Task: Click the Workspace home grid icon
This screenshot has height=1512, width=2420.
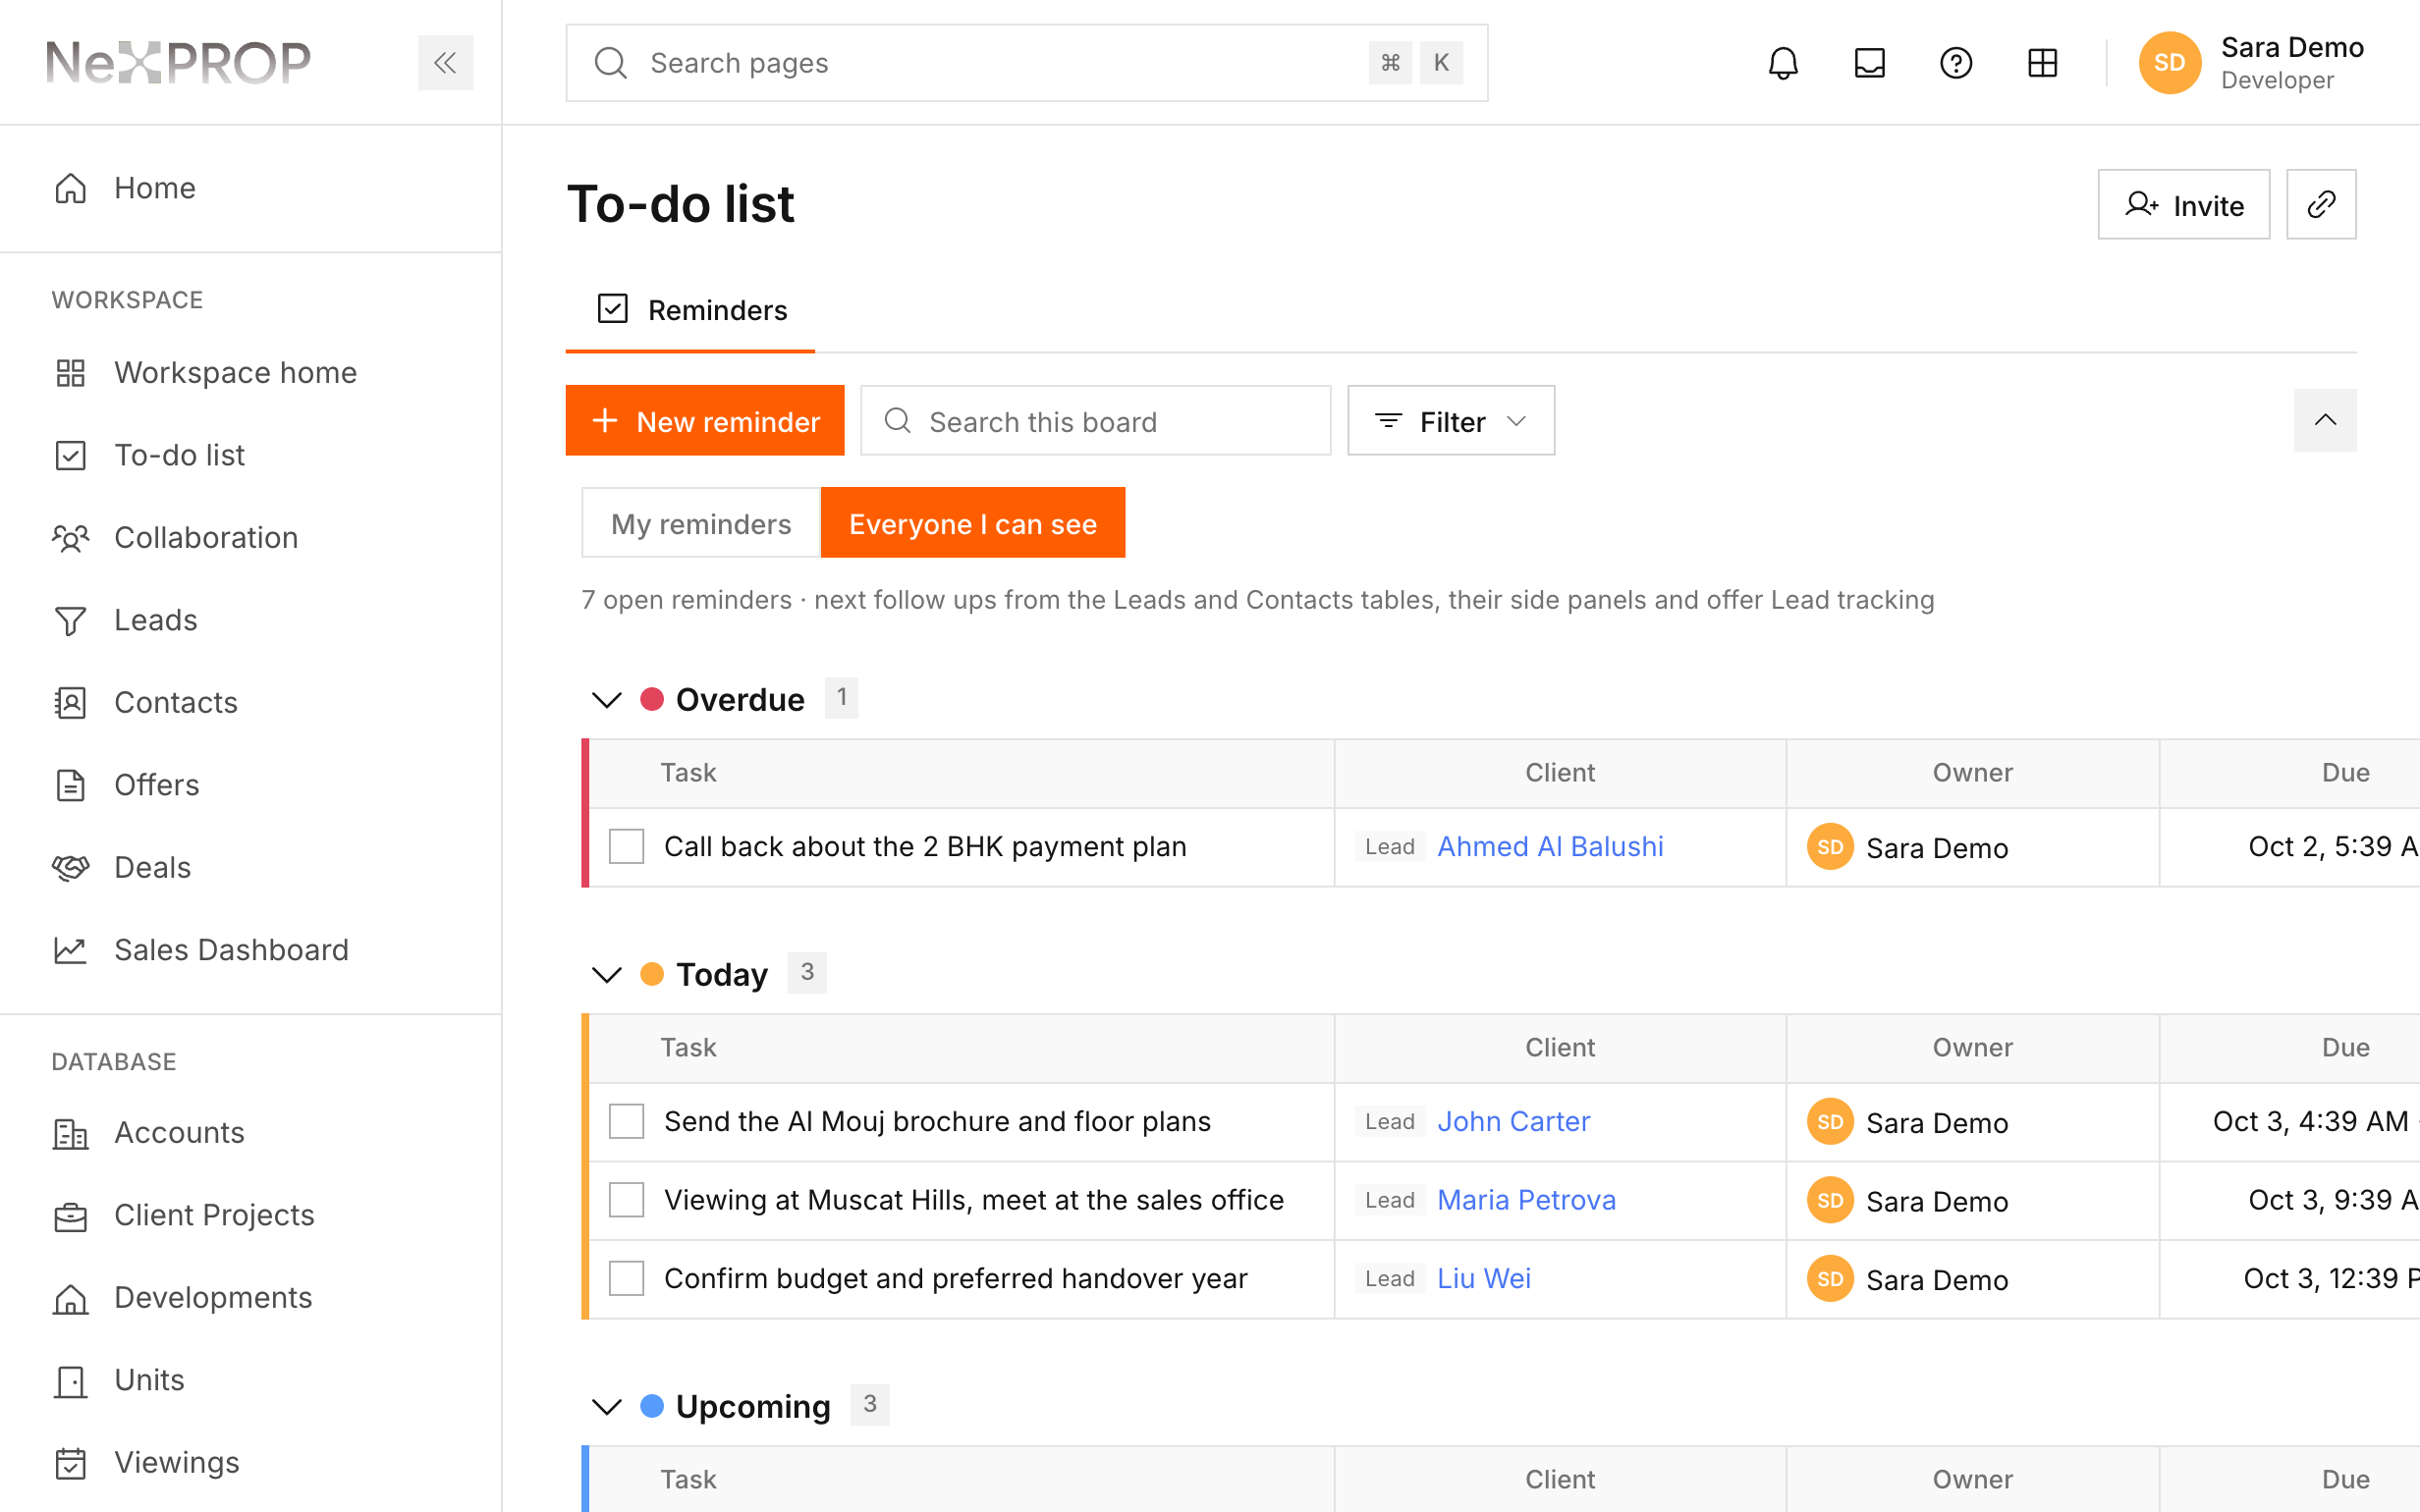Action: click(x=70, y=373)
